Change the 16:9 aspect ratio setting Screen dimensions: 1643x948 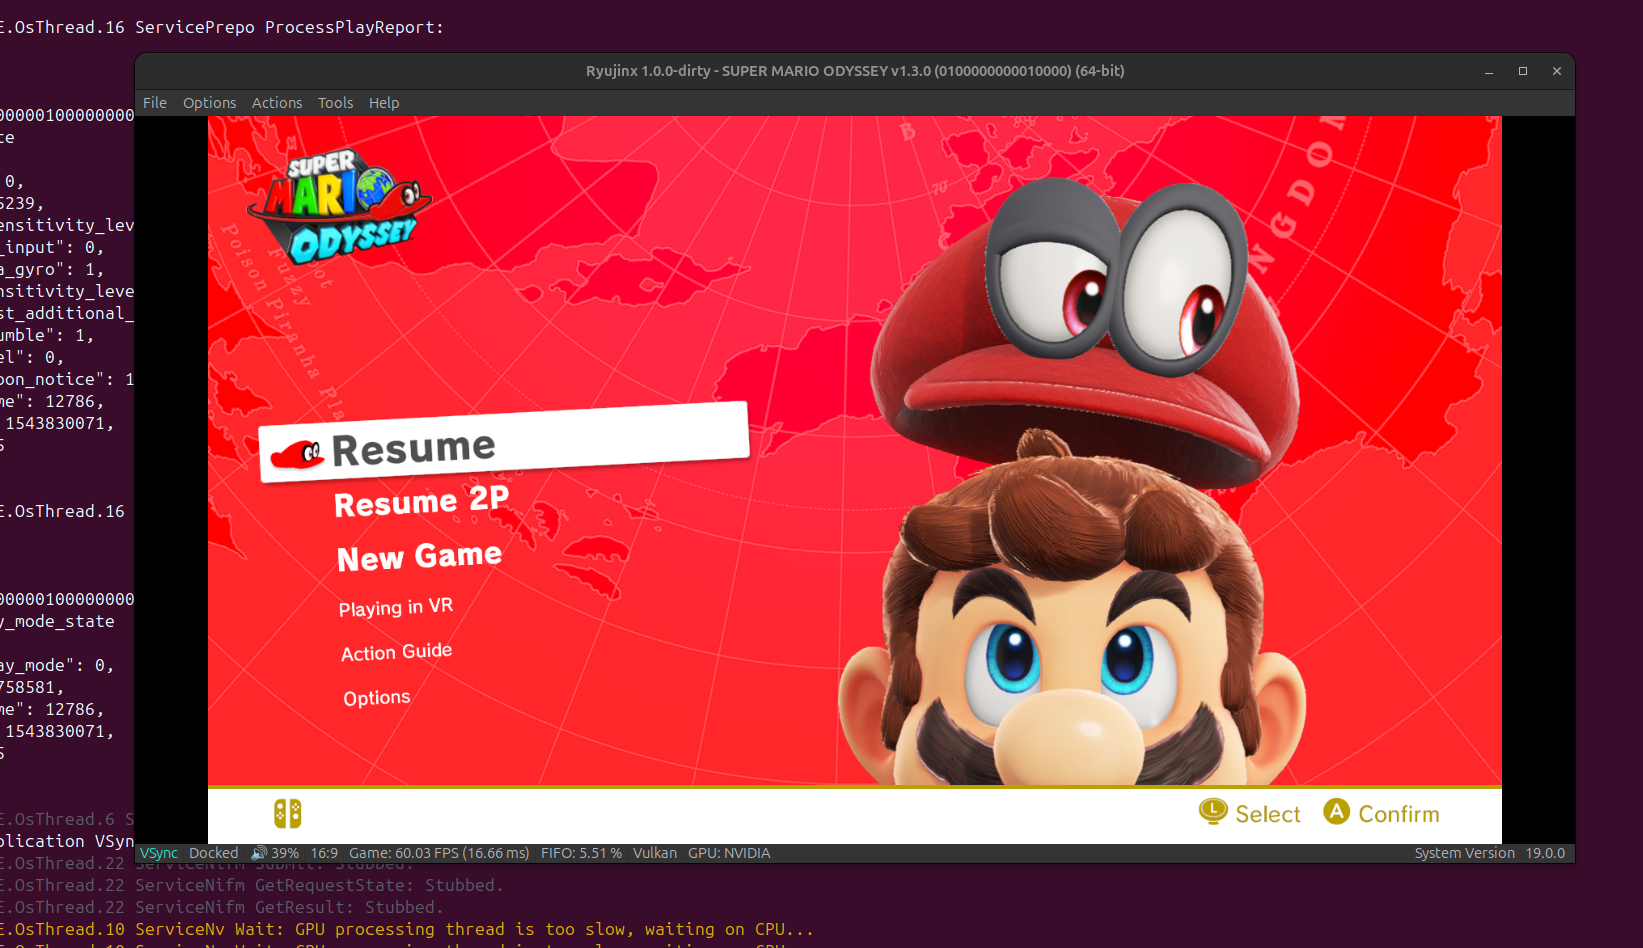pyautogui.click(x=324, y=853)
